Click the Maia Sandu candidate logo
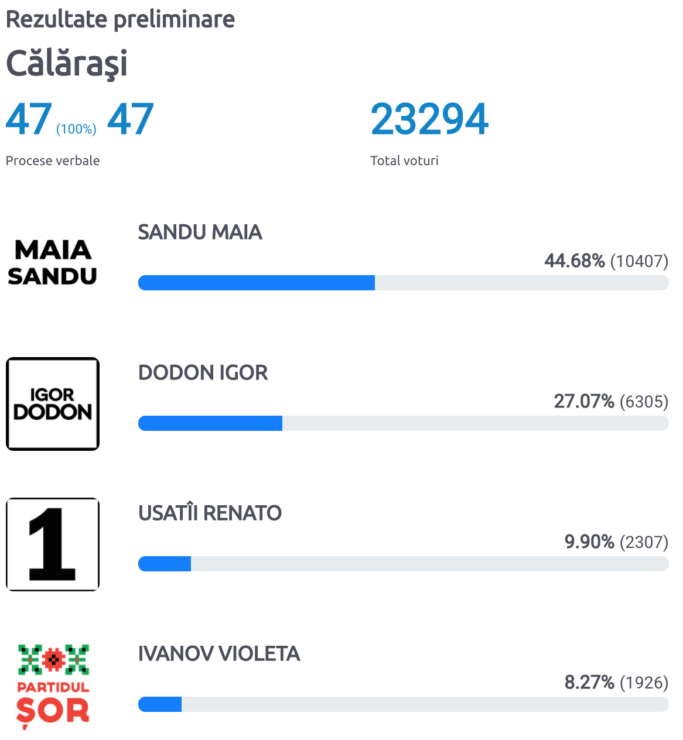Viewport: 683px width, 740px height. (x=52, y=262)
